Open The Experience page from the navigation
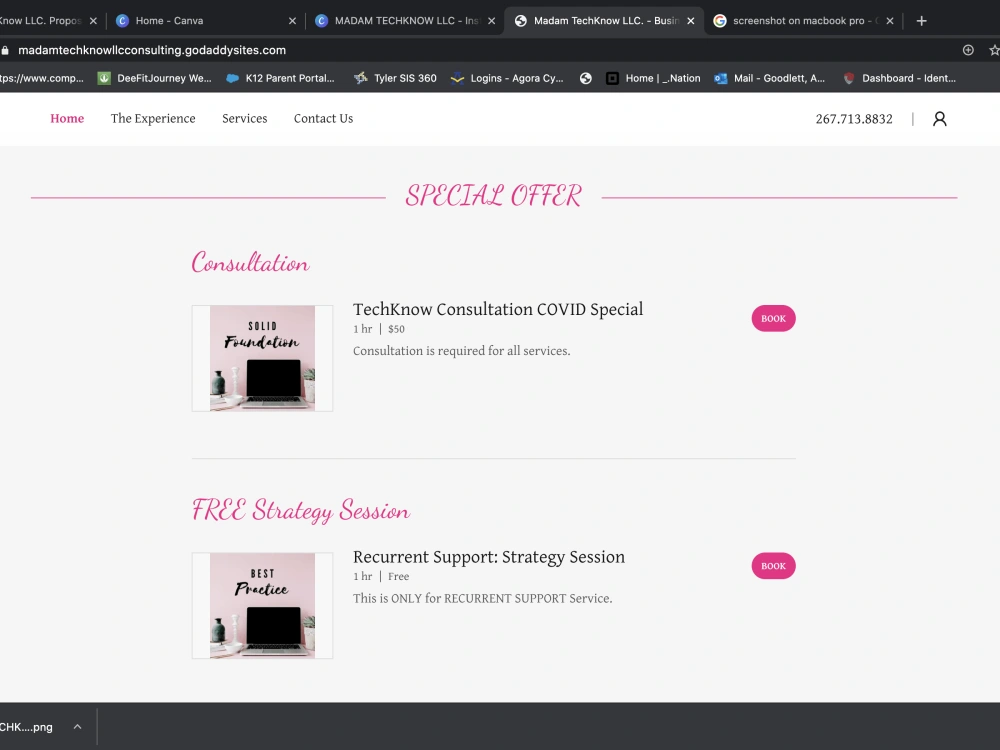1000x750 pixels. pyautogui.click(x=152, y=118)
